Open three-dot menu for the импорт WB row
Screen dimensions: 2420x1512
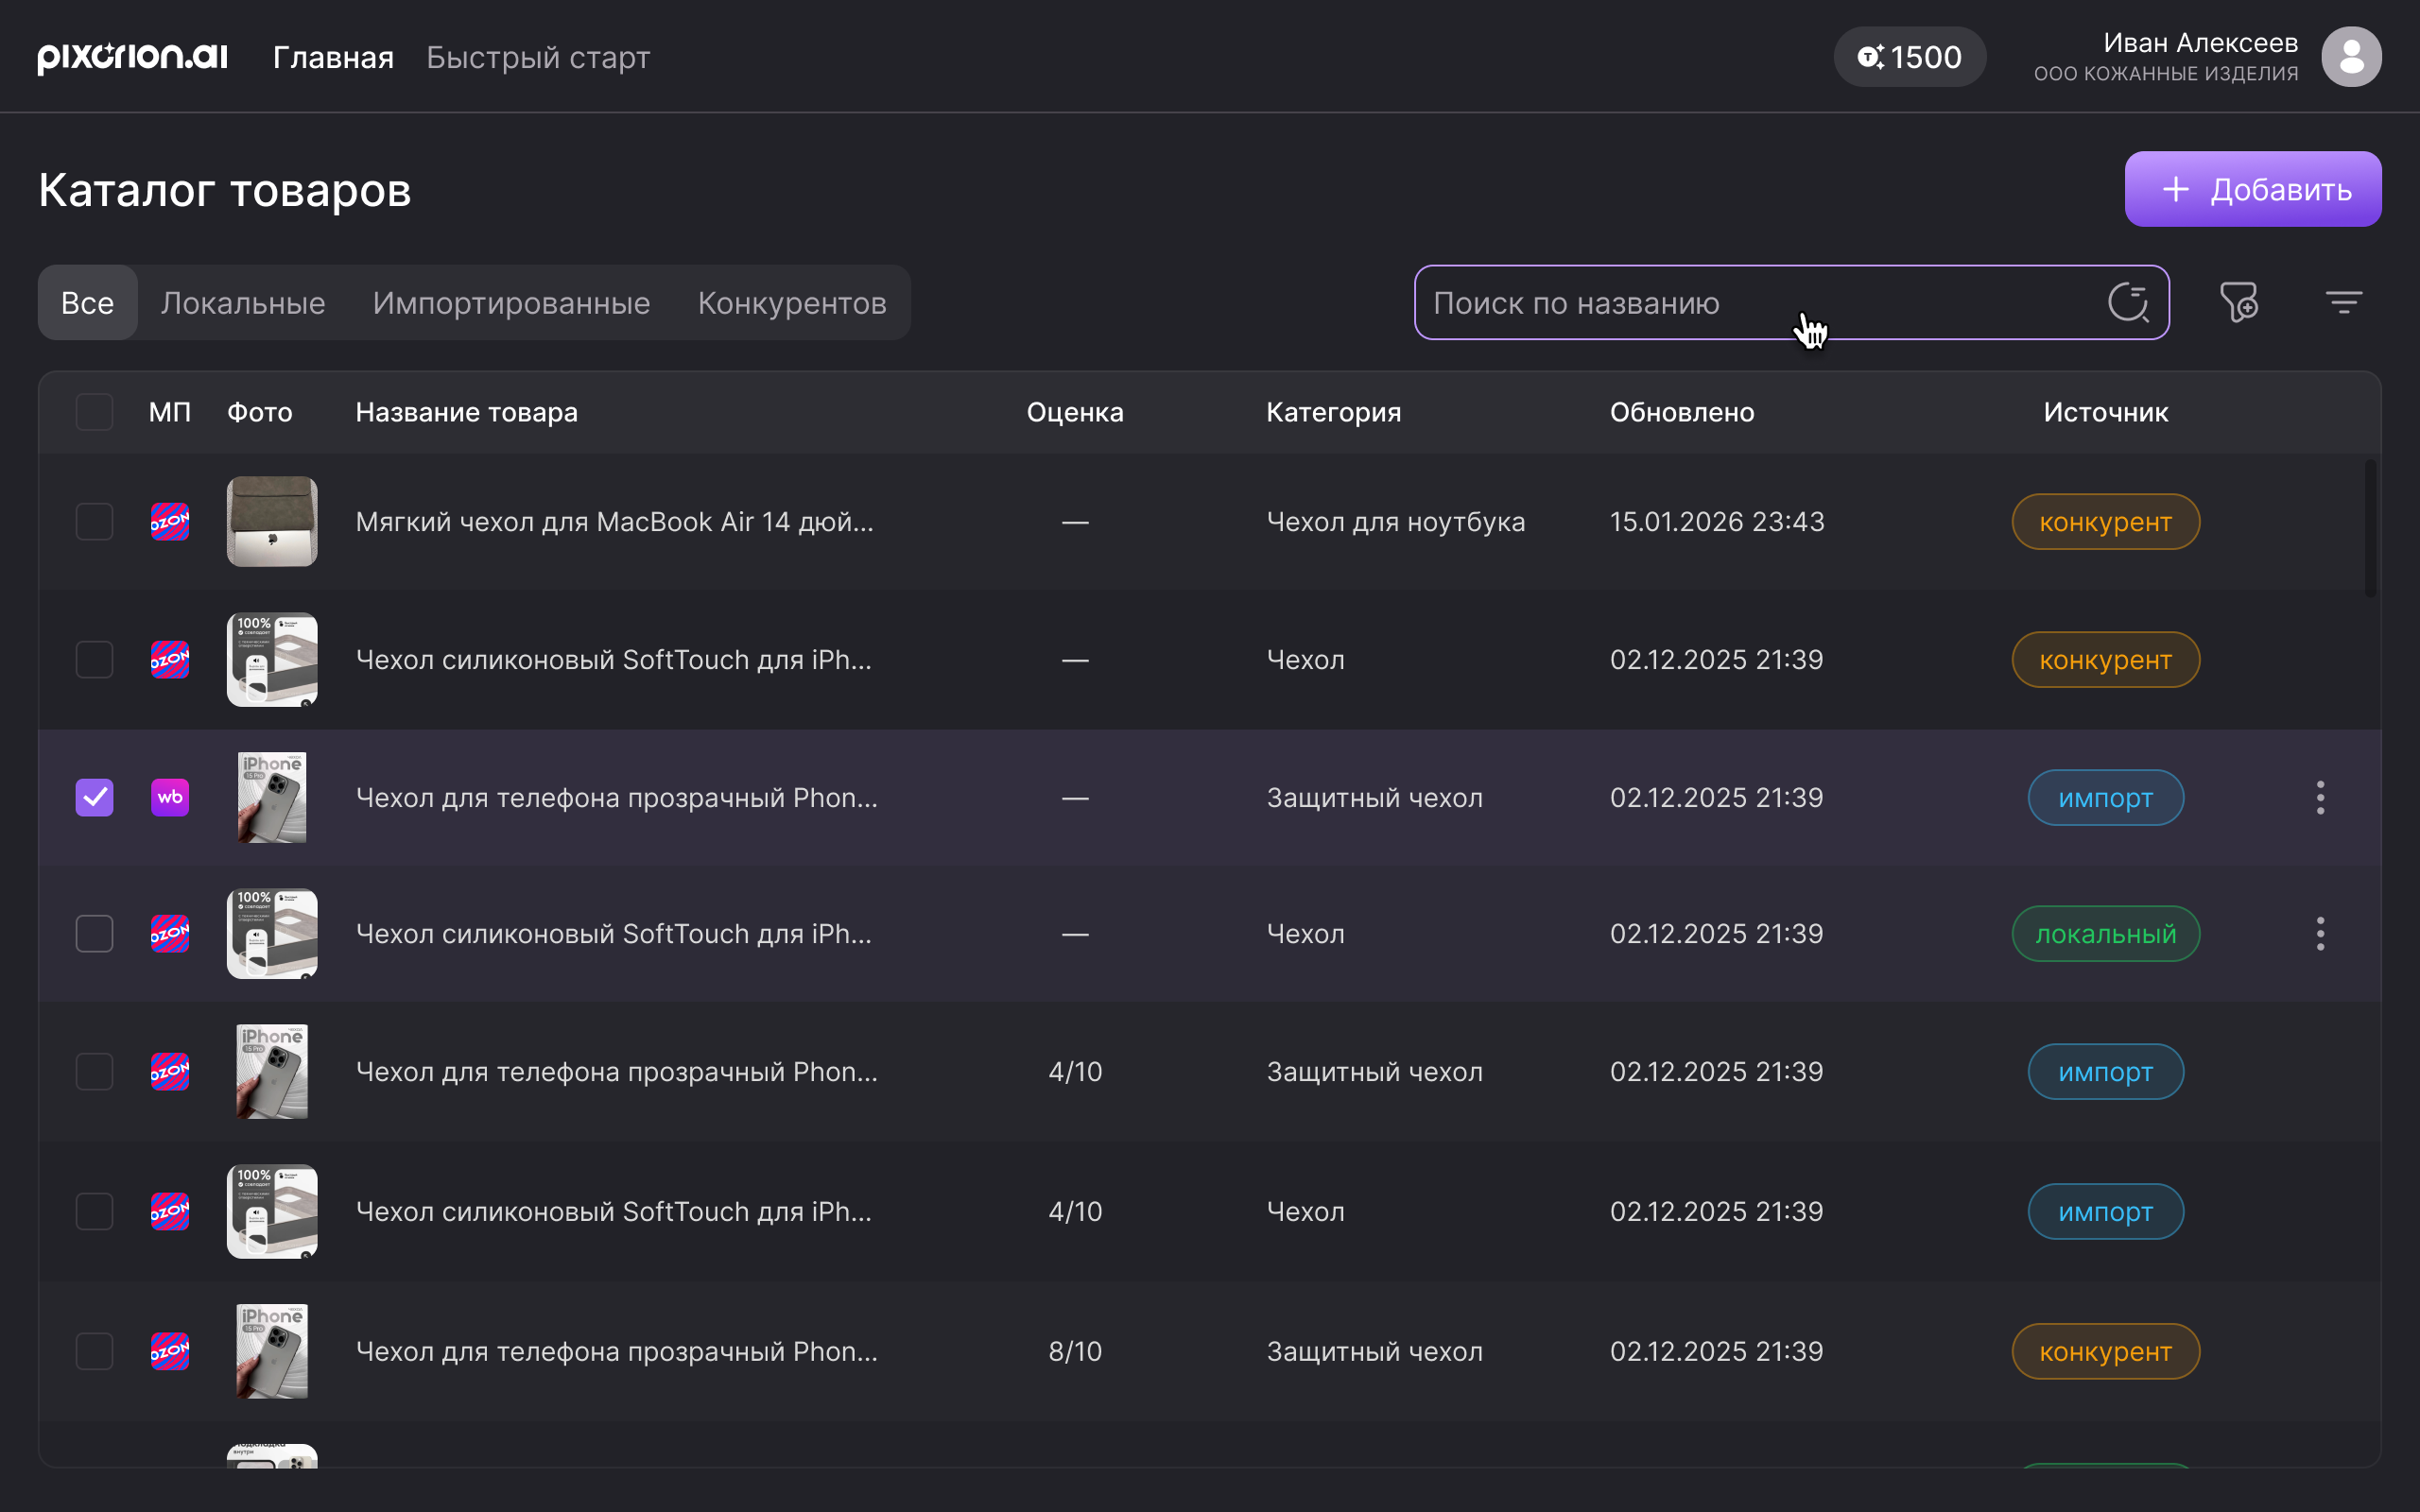(x=2320, y=797)
